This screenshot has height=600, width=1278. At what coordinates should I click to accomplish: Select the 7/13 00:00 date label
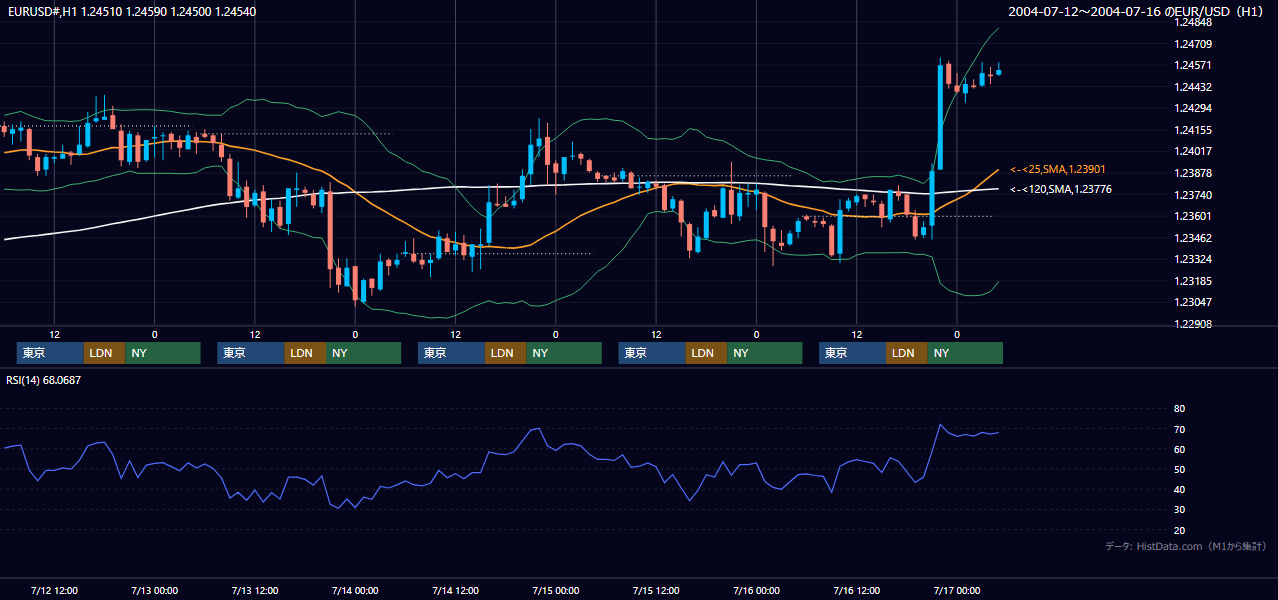(154, 590)
